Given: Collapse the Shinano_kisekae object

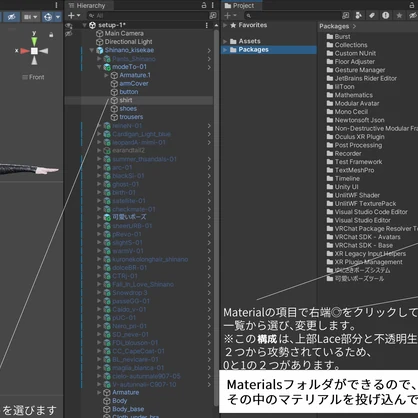Looking at the screenshot, I should pos(92,50).
